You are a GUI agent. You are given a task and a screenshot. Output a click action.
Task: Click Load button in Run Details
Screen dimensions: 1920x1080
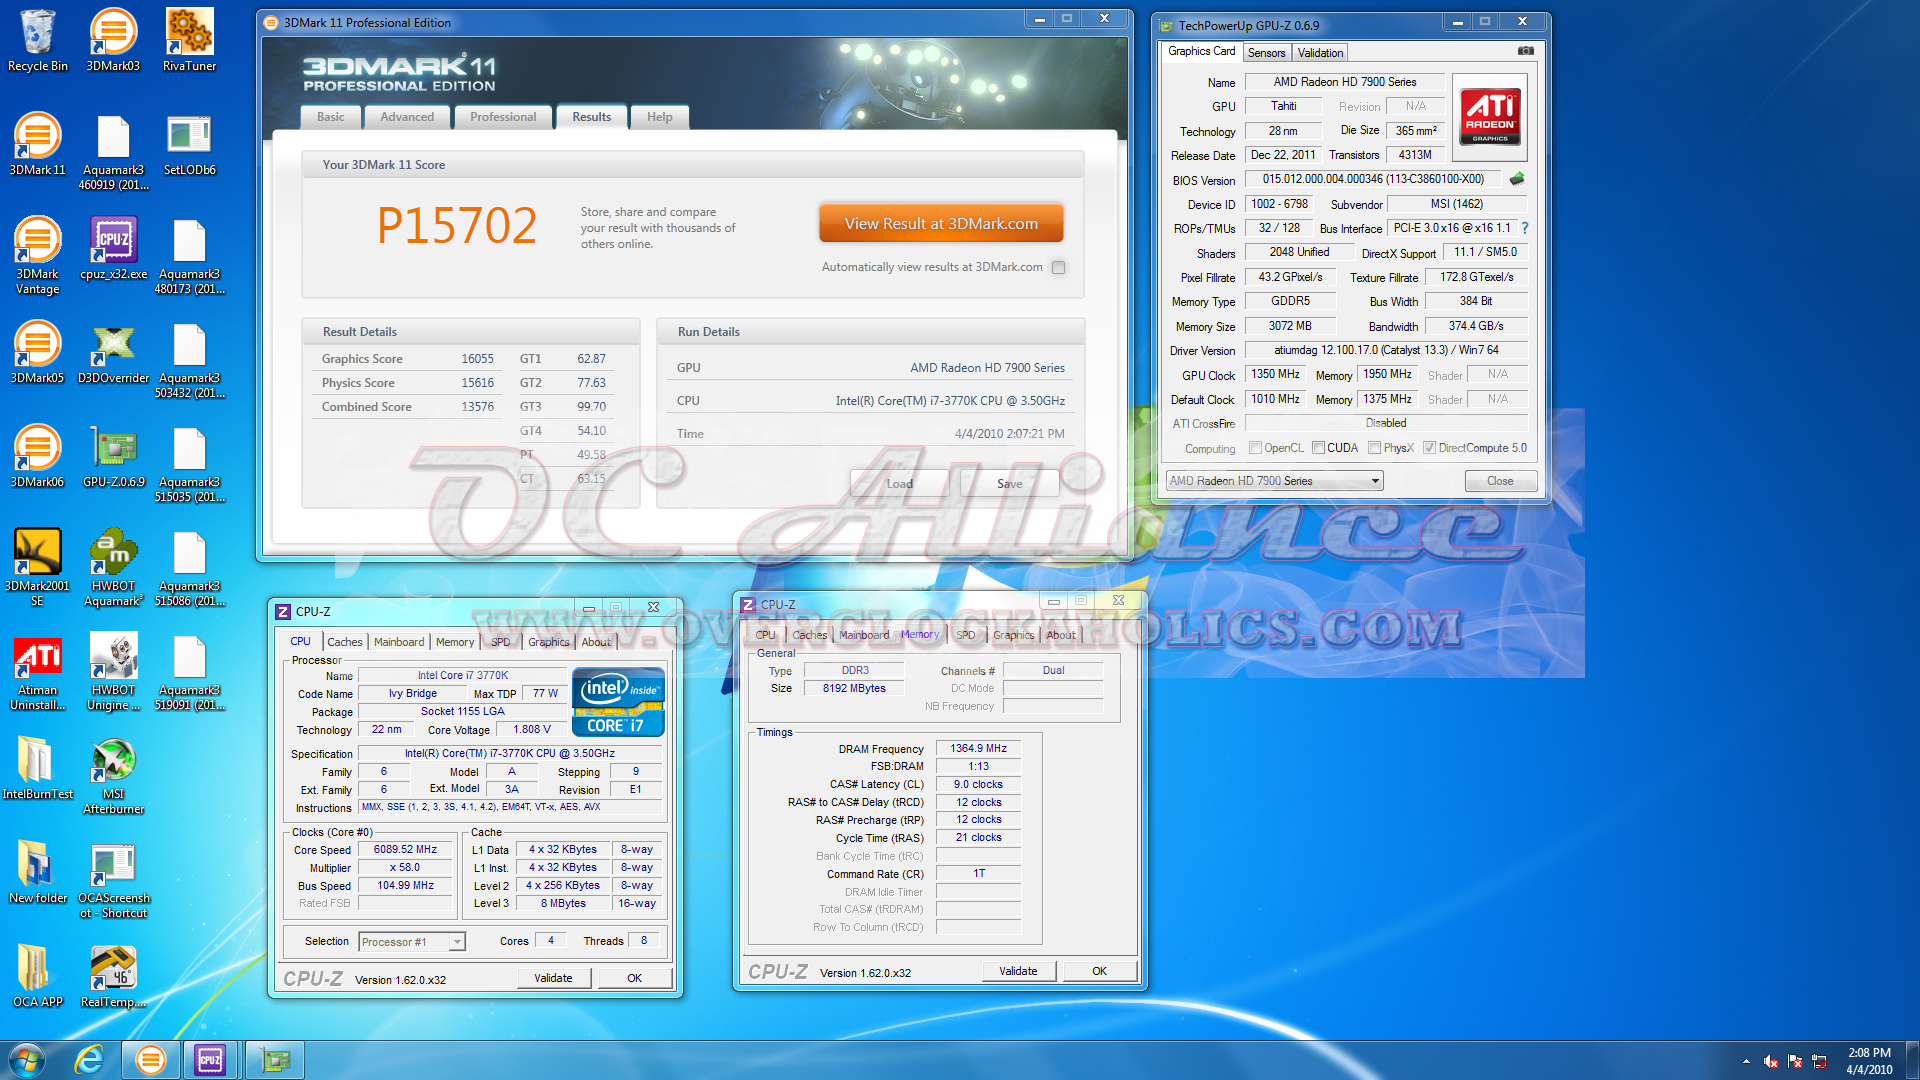[899, 483]
